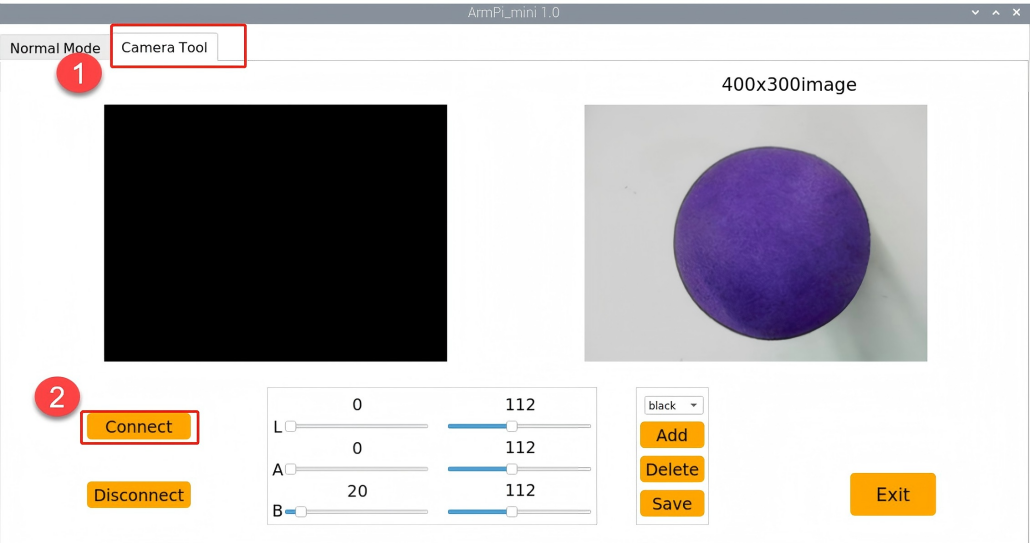Open the Normal Mode tab
The height and width of the screenshot is (543, 1030).
tap(55, 48)
